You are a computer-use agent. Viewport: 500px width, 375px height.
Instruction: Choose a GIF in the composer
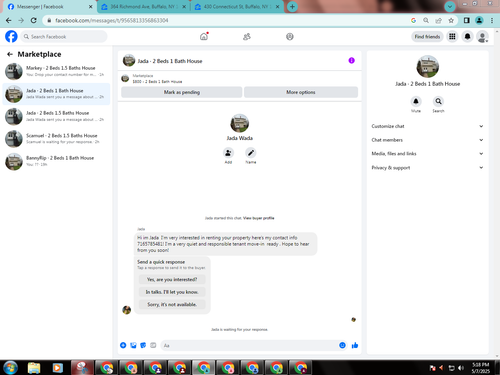153,345
